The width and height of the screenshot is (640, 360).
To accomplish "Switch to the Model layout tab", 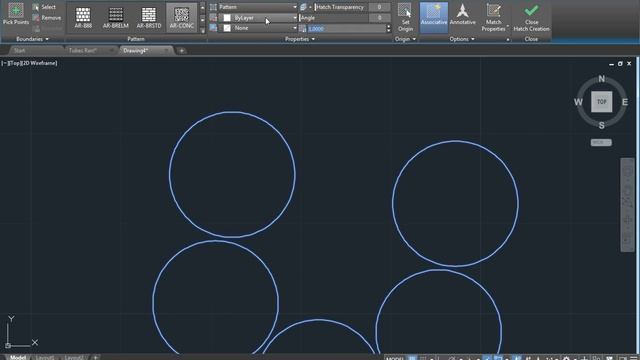I will click(x=18, y=357).
